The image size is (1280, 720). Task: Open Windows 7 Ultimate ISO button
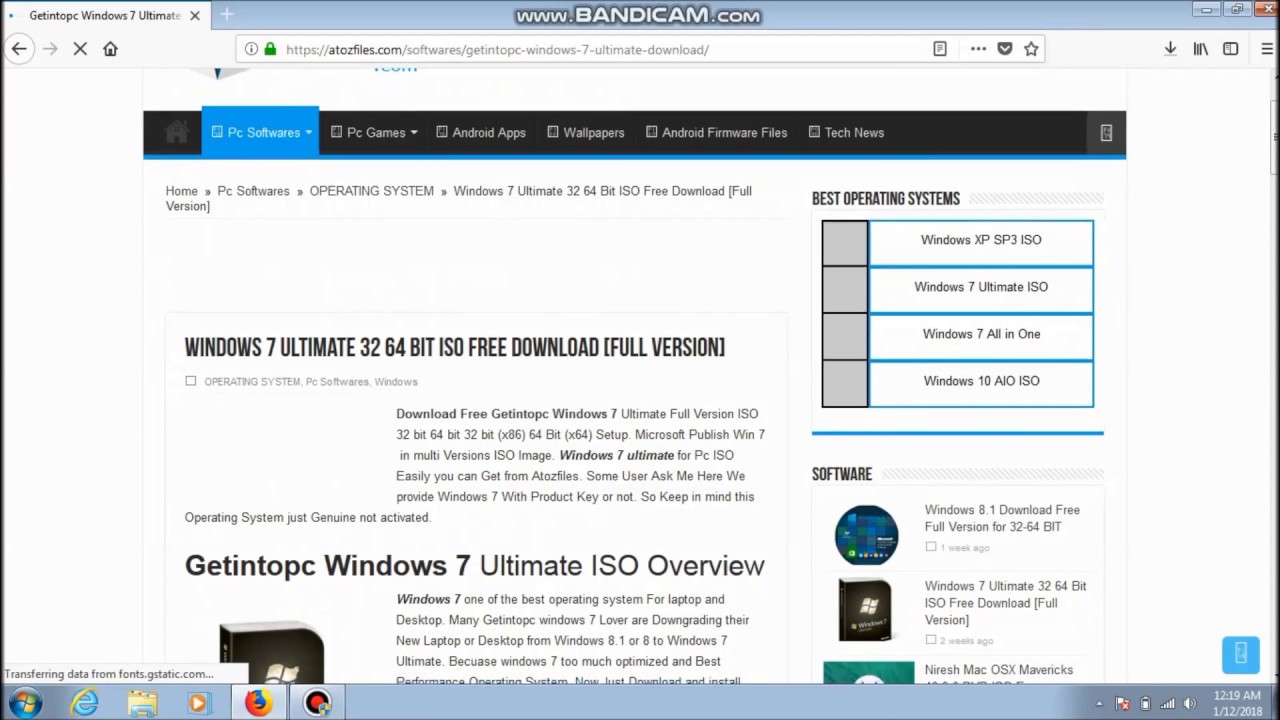click(x=981, y=287)
